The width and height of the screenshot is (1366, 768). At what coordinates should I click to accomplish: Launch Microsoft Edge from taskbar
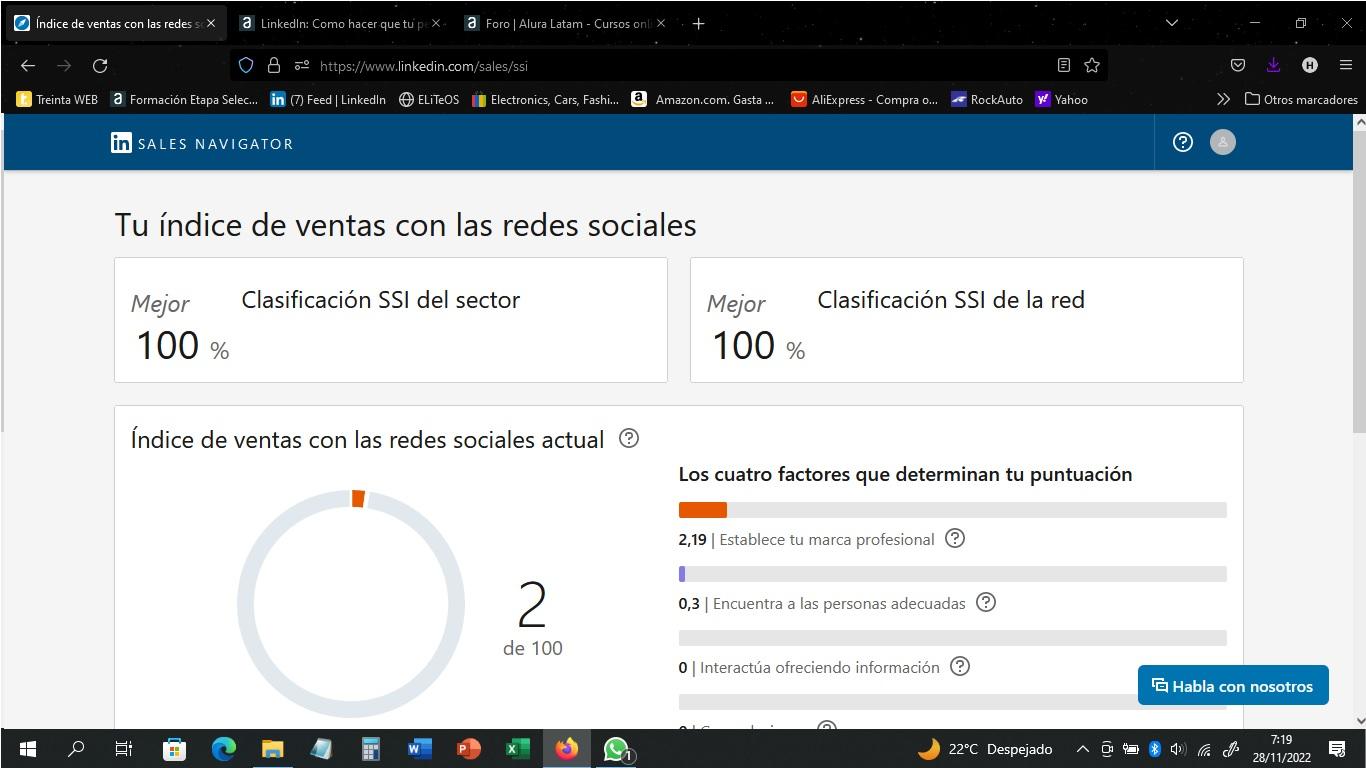coord(223,748)
